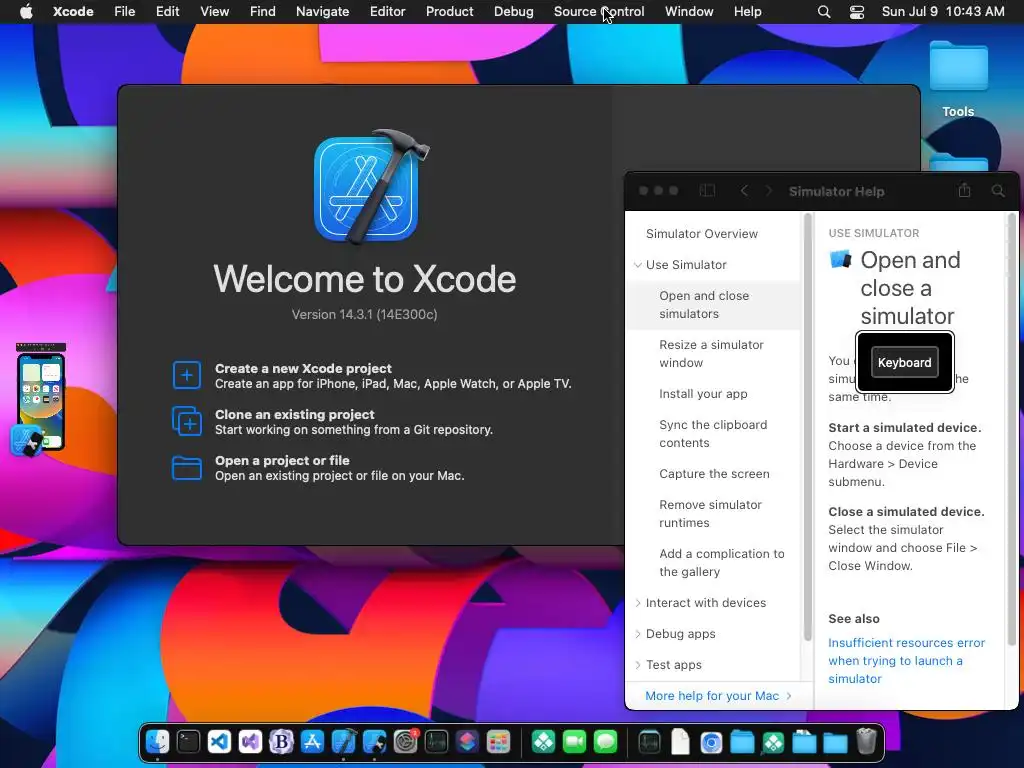Open the Window menu

[x=689, y=12]
